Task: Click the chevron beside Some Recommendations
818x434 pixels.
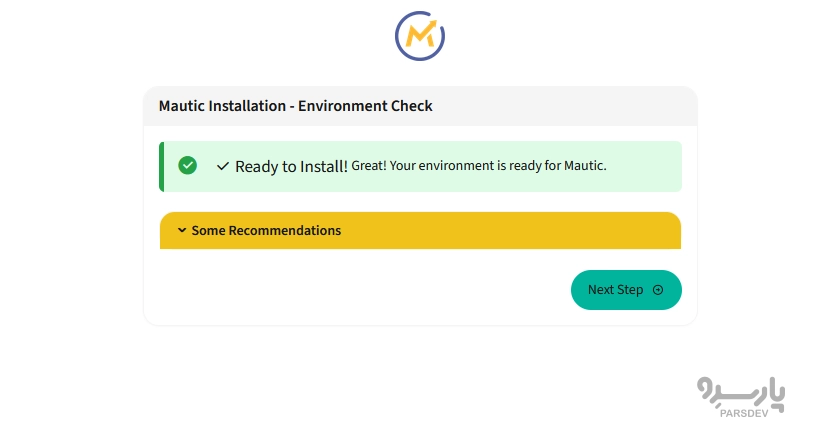Action: pyautogui.click(x=182, y=230)
